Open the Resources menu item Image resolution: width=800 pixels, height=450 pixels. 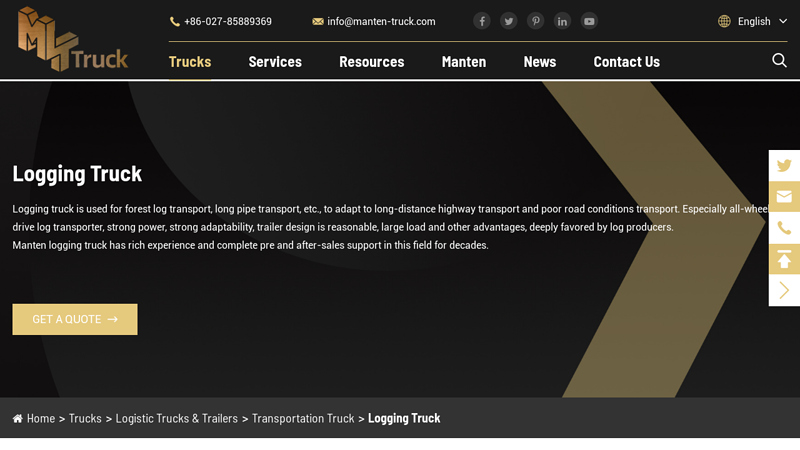click(x=371, y=62)
